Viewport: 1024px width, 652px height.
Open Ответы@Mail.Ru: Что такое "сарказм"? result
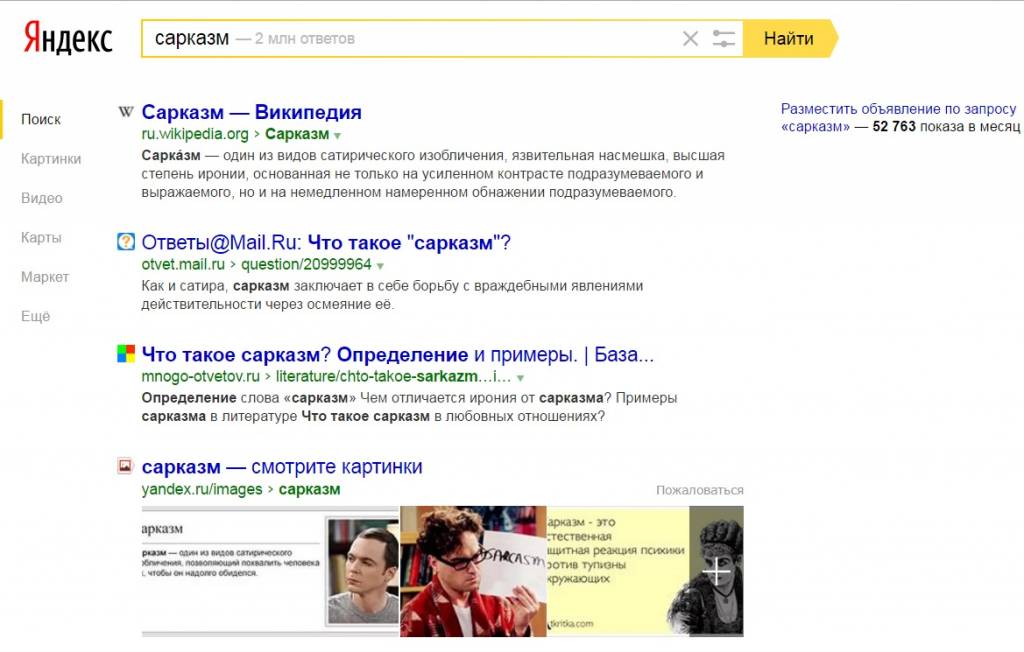click(x=326, y=242)
